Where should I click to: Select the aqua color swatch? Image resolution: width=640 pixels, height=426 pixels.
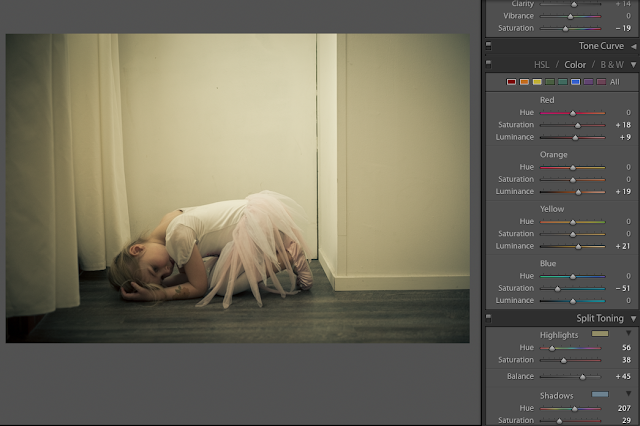(562, 82)
